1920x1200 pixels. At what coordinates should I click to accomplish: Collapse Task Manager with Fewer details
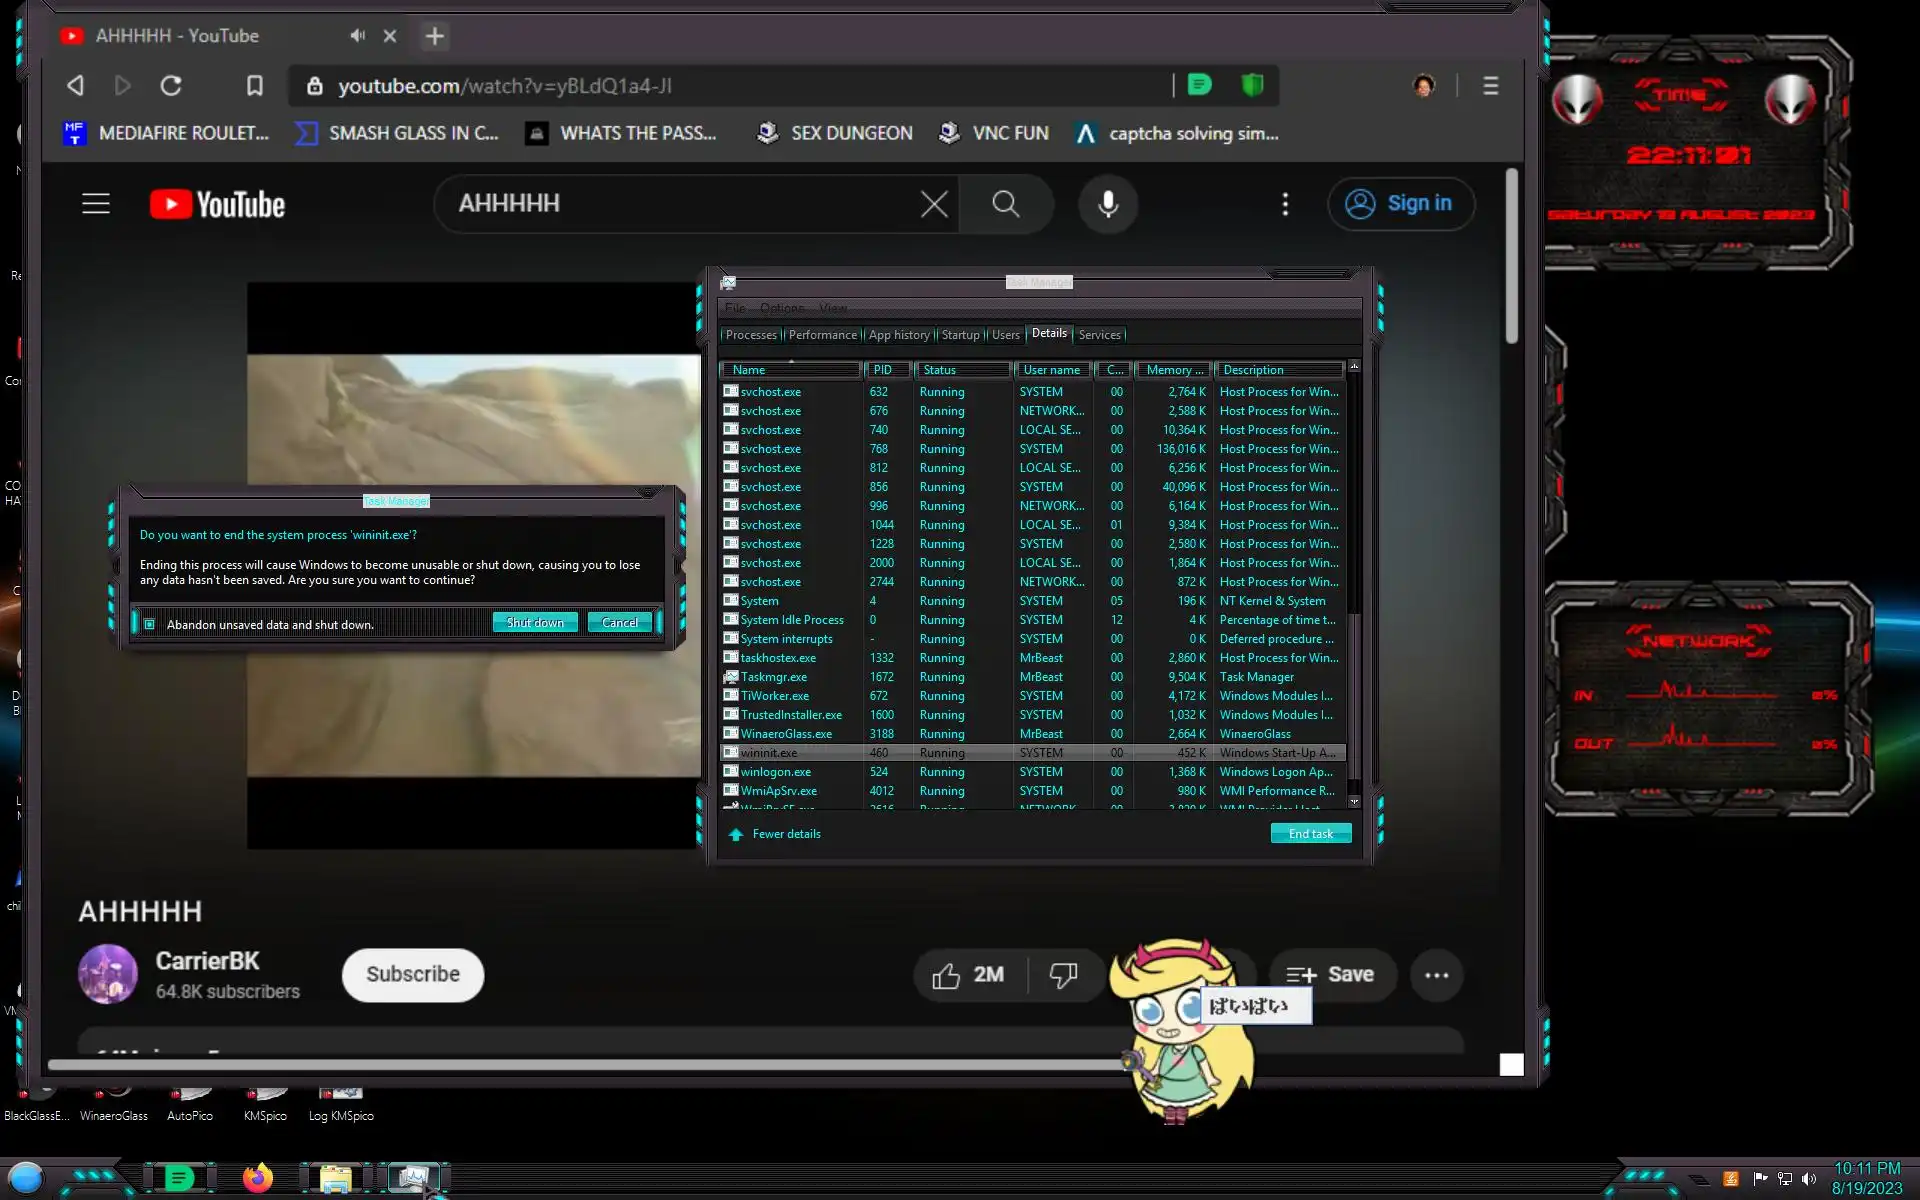tap(785, 834)
